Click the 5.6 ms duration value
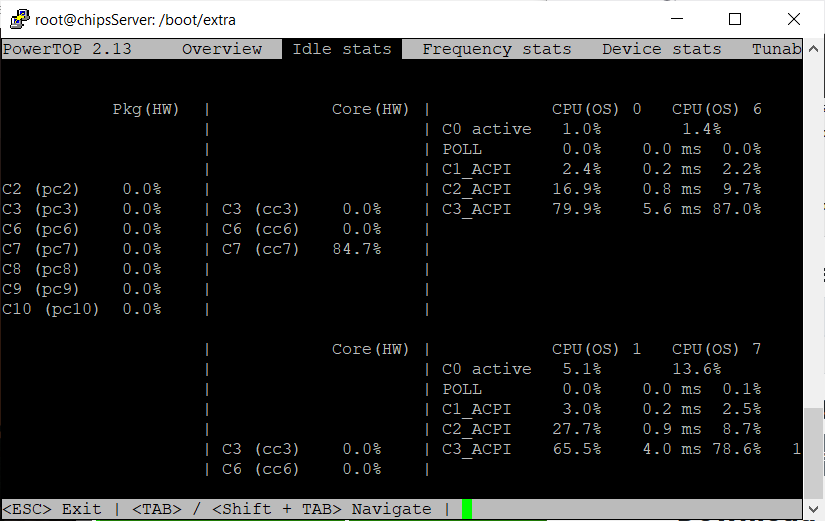The width and height of the screenshot is (825, 521). (672, 209)
